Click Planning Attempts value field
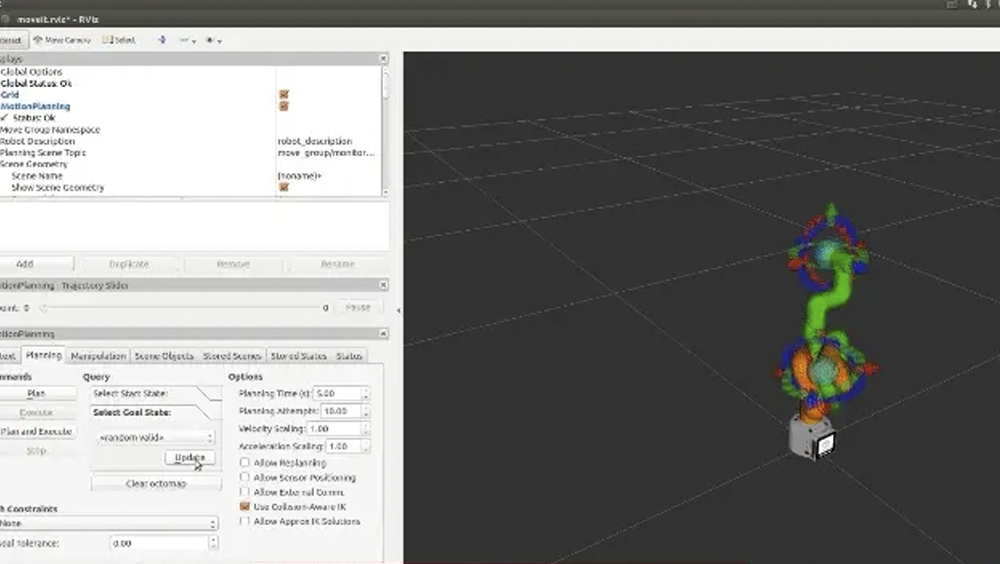The image size is (1000, 564). coord(341,411)
